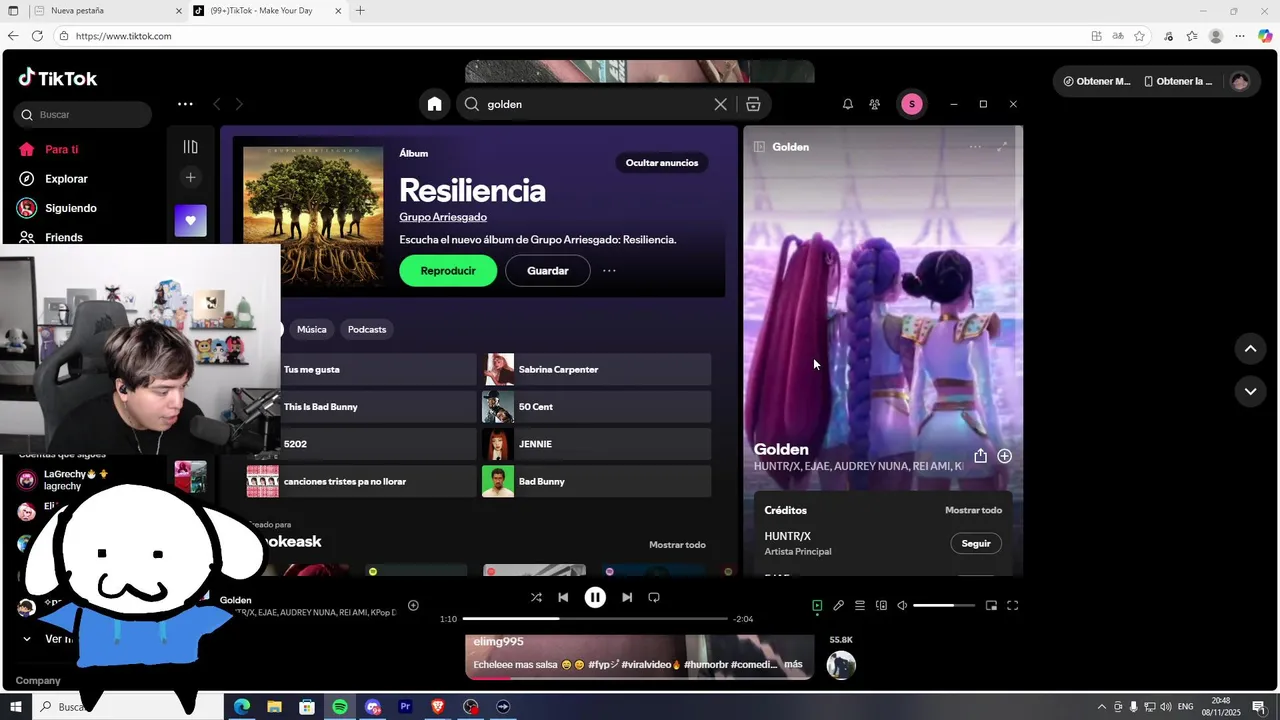This screenshot has height=720, width=1280.
Task: Open Grupo Arriesgado artist link
Action: pyautogui.click(x=443, y=217)
